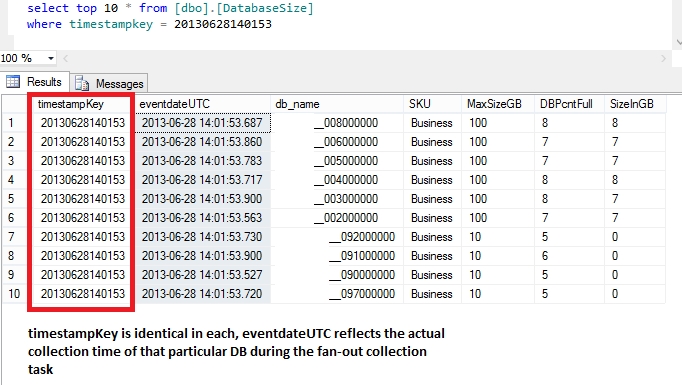The image size is (682, 385).
Task: Click the eventdateUTC cell ending 53.687
Action: pyautogui.click(x=203, y=123)
